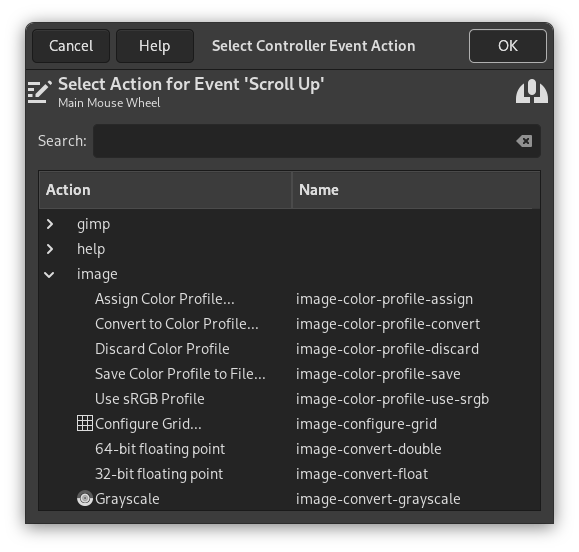Expand the gimp action group
The height and width of the screenshot is (552, 579).
click(x=50, y=224)
